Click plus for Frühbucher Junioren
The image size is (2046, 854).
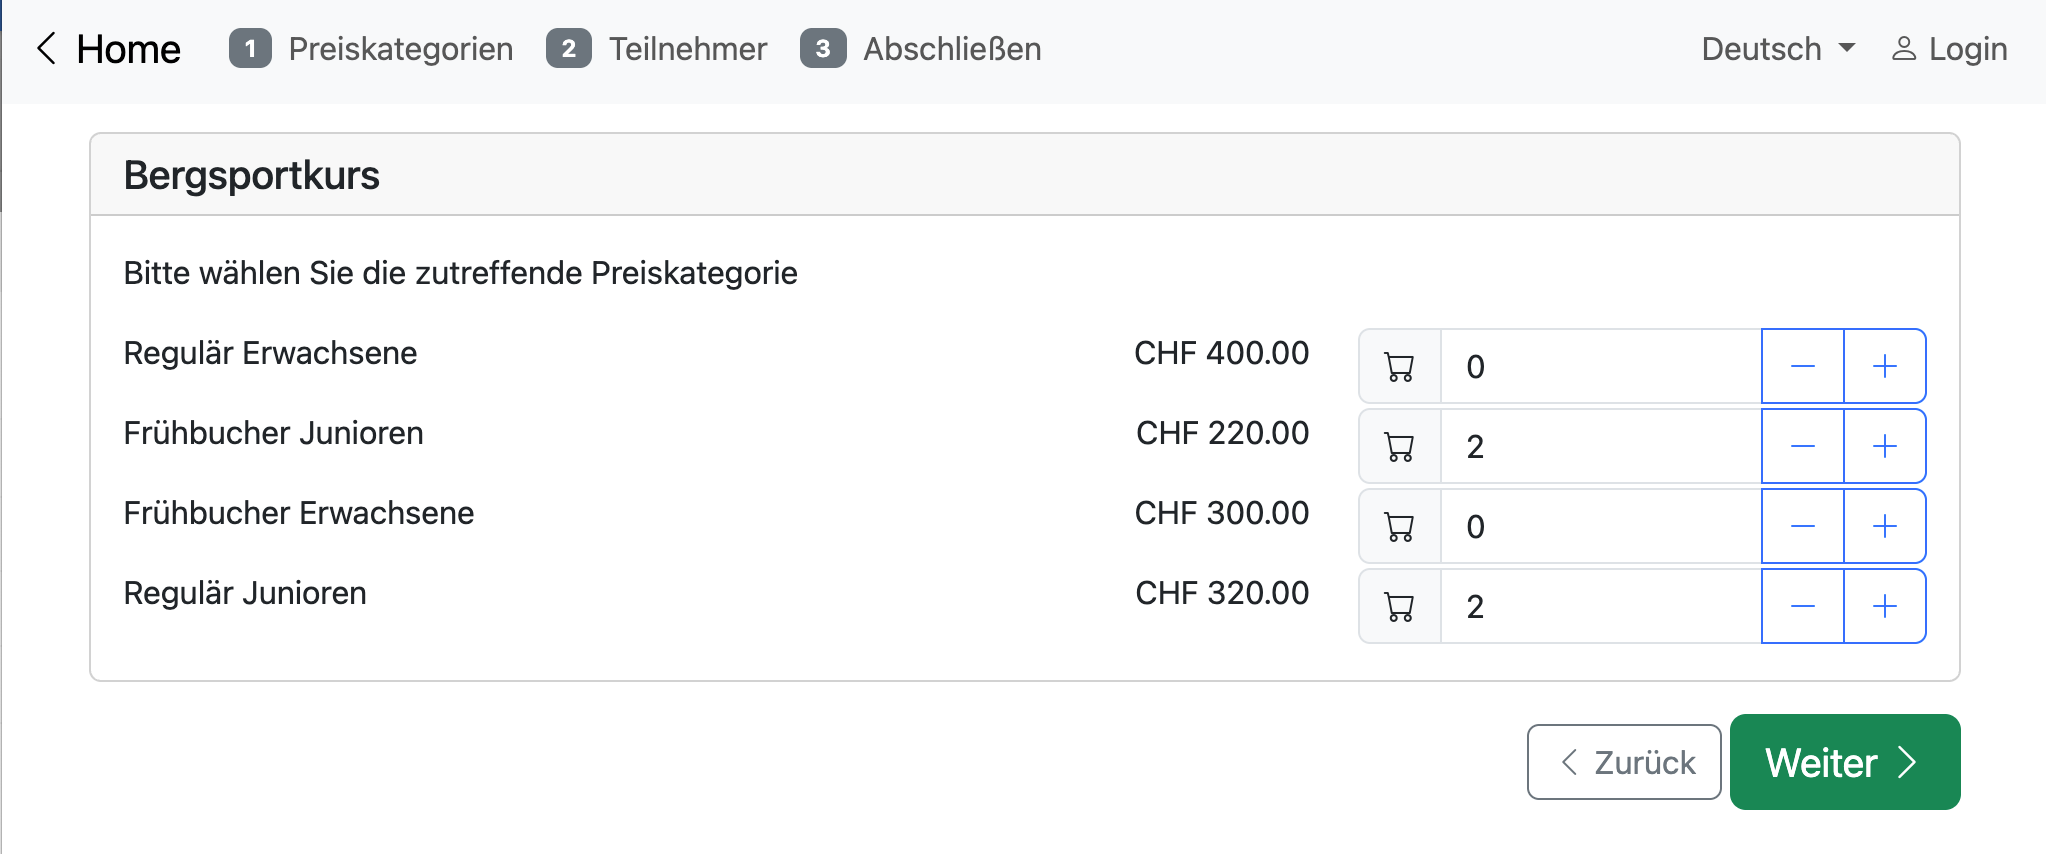[x=1884, y=446]
